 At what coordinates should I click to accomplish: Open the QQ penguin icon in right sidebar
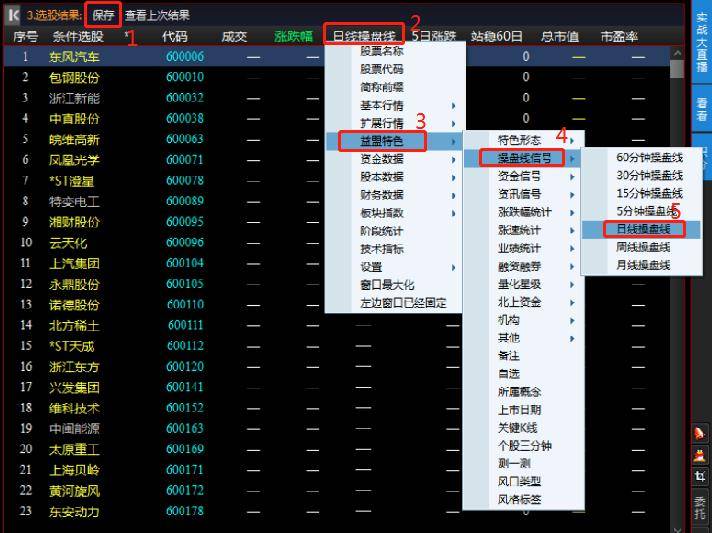[700, 454]
